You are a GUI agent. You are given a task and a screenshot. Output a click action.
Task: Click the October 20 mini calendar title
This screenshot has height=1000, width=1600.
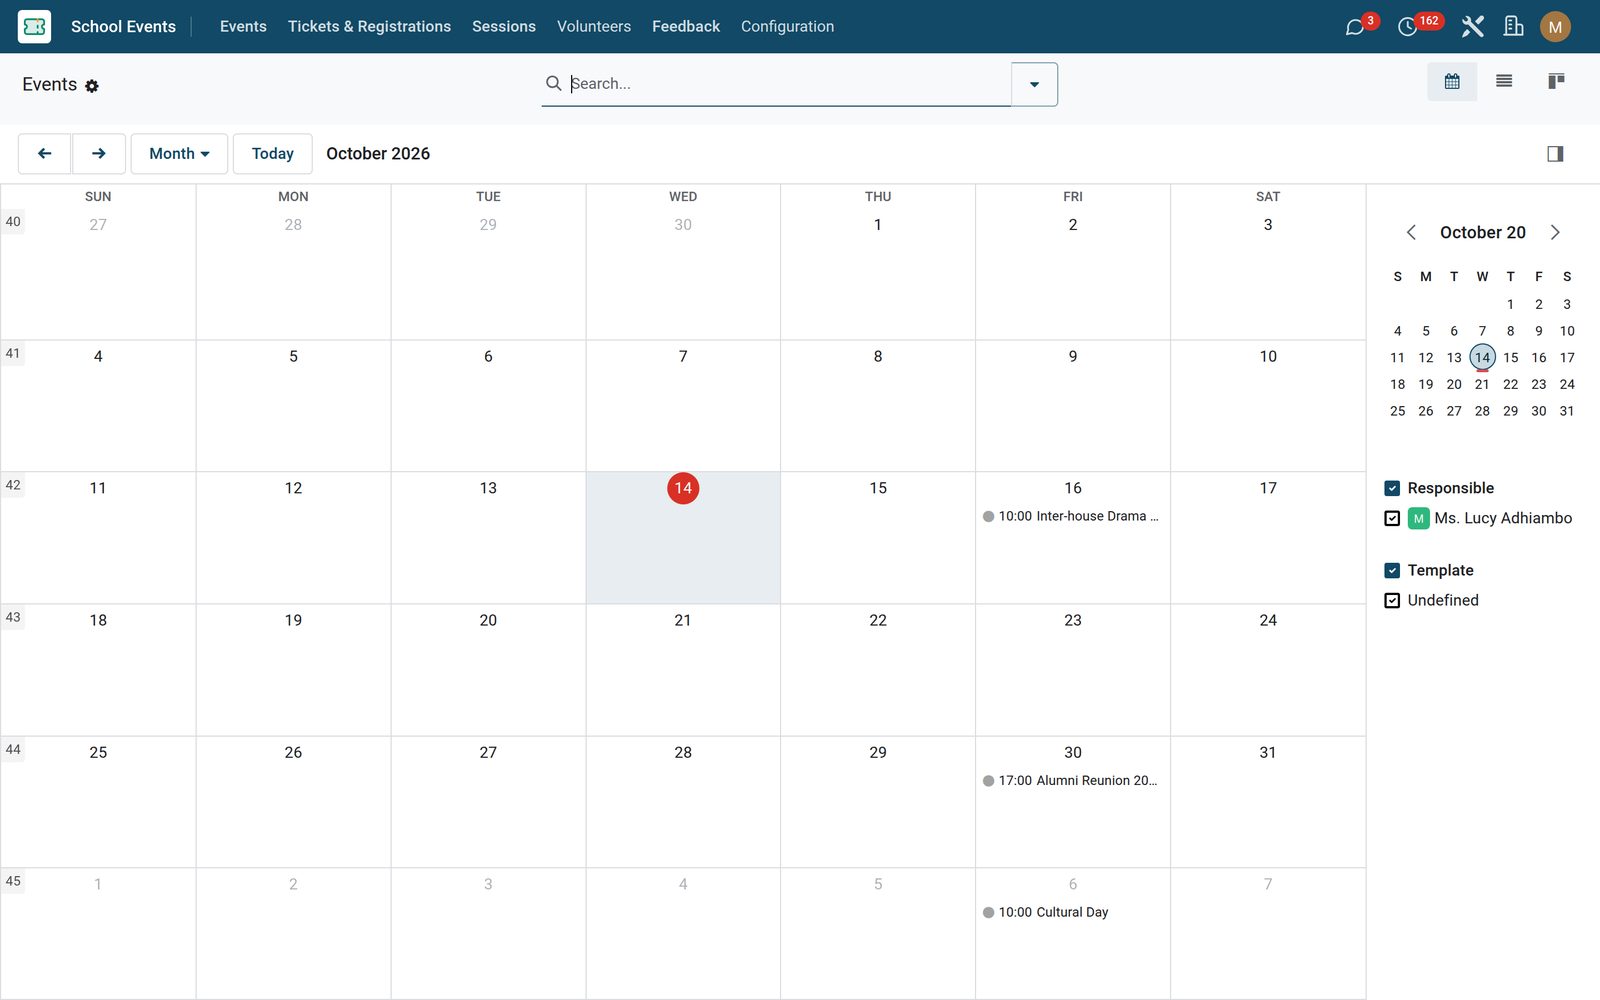[x=1483, y=233]
